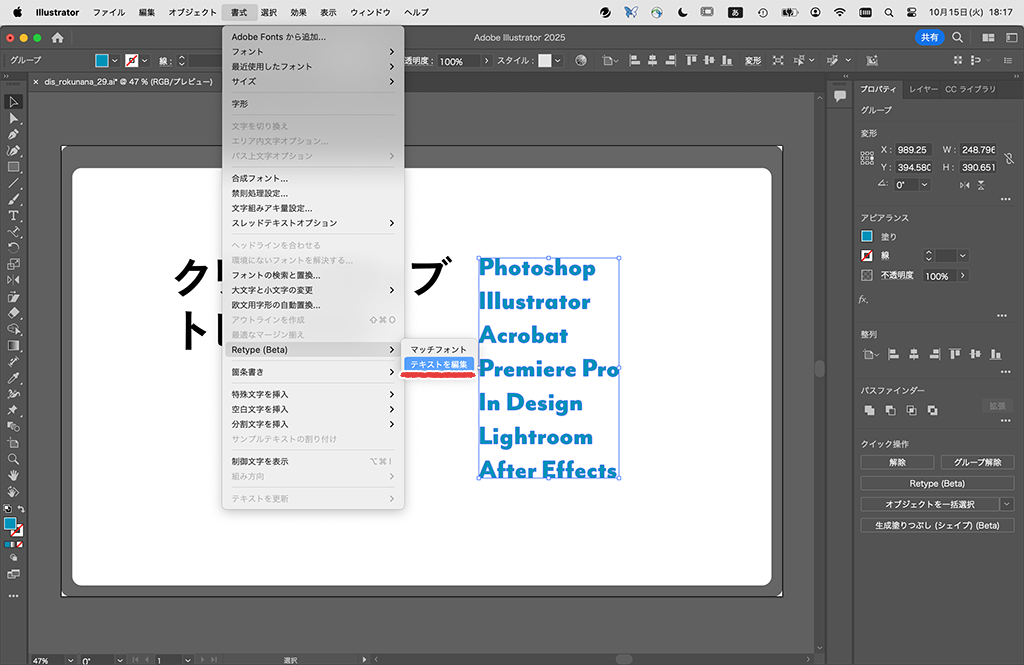The image size is (1024, 665).
Task: Select the Eyedropper tool
Action: point(13,380)
